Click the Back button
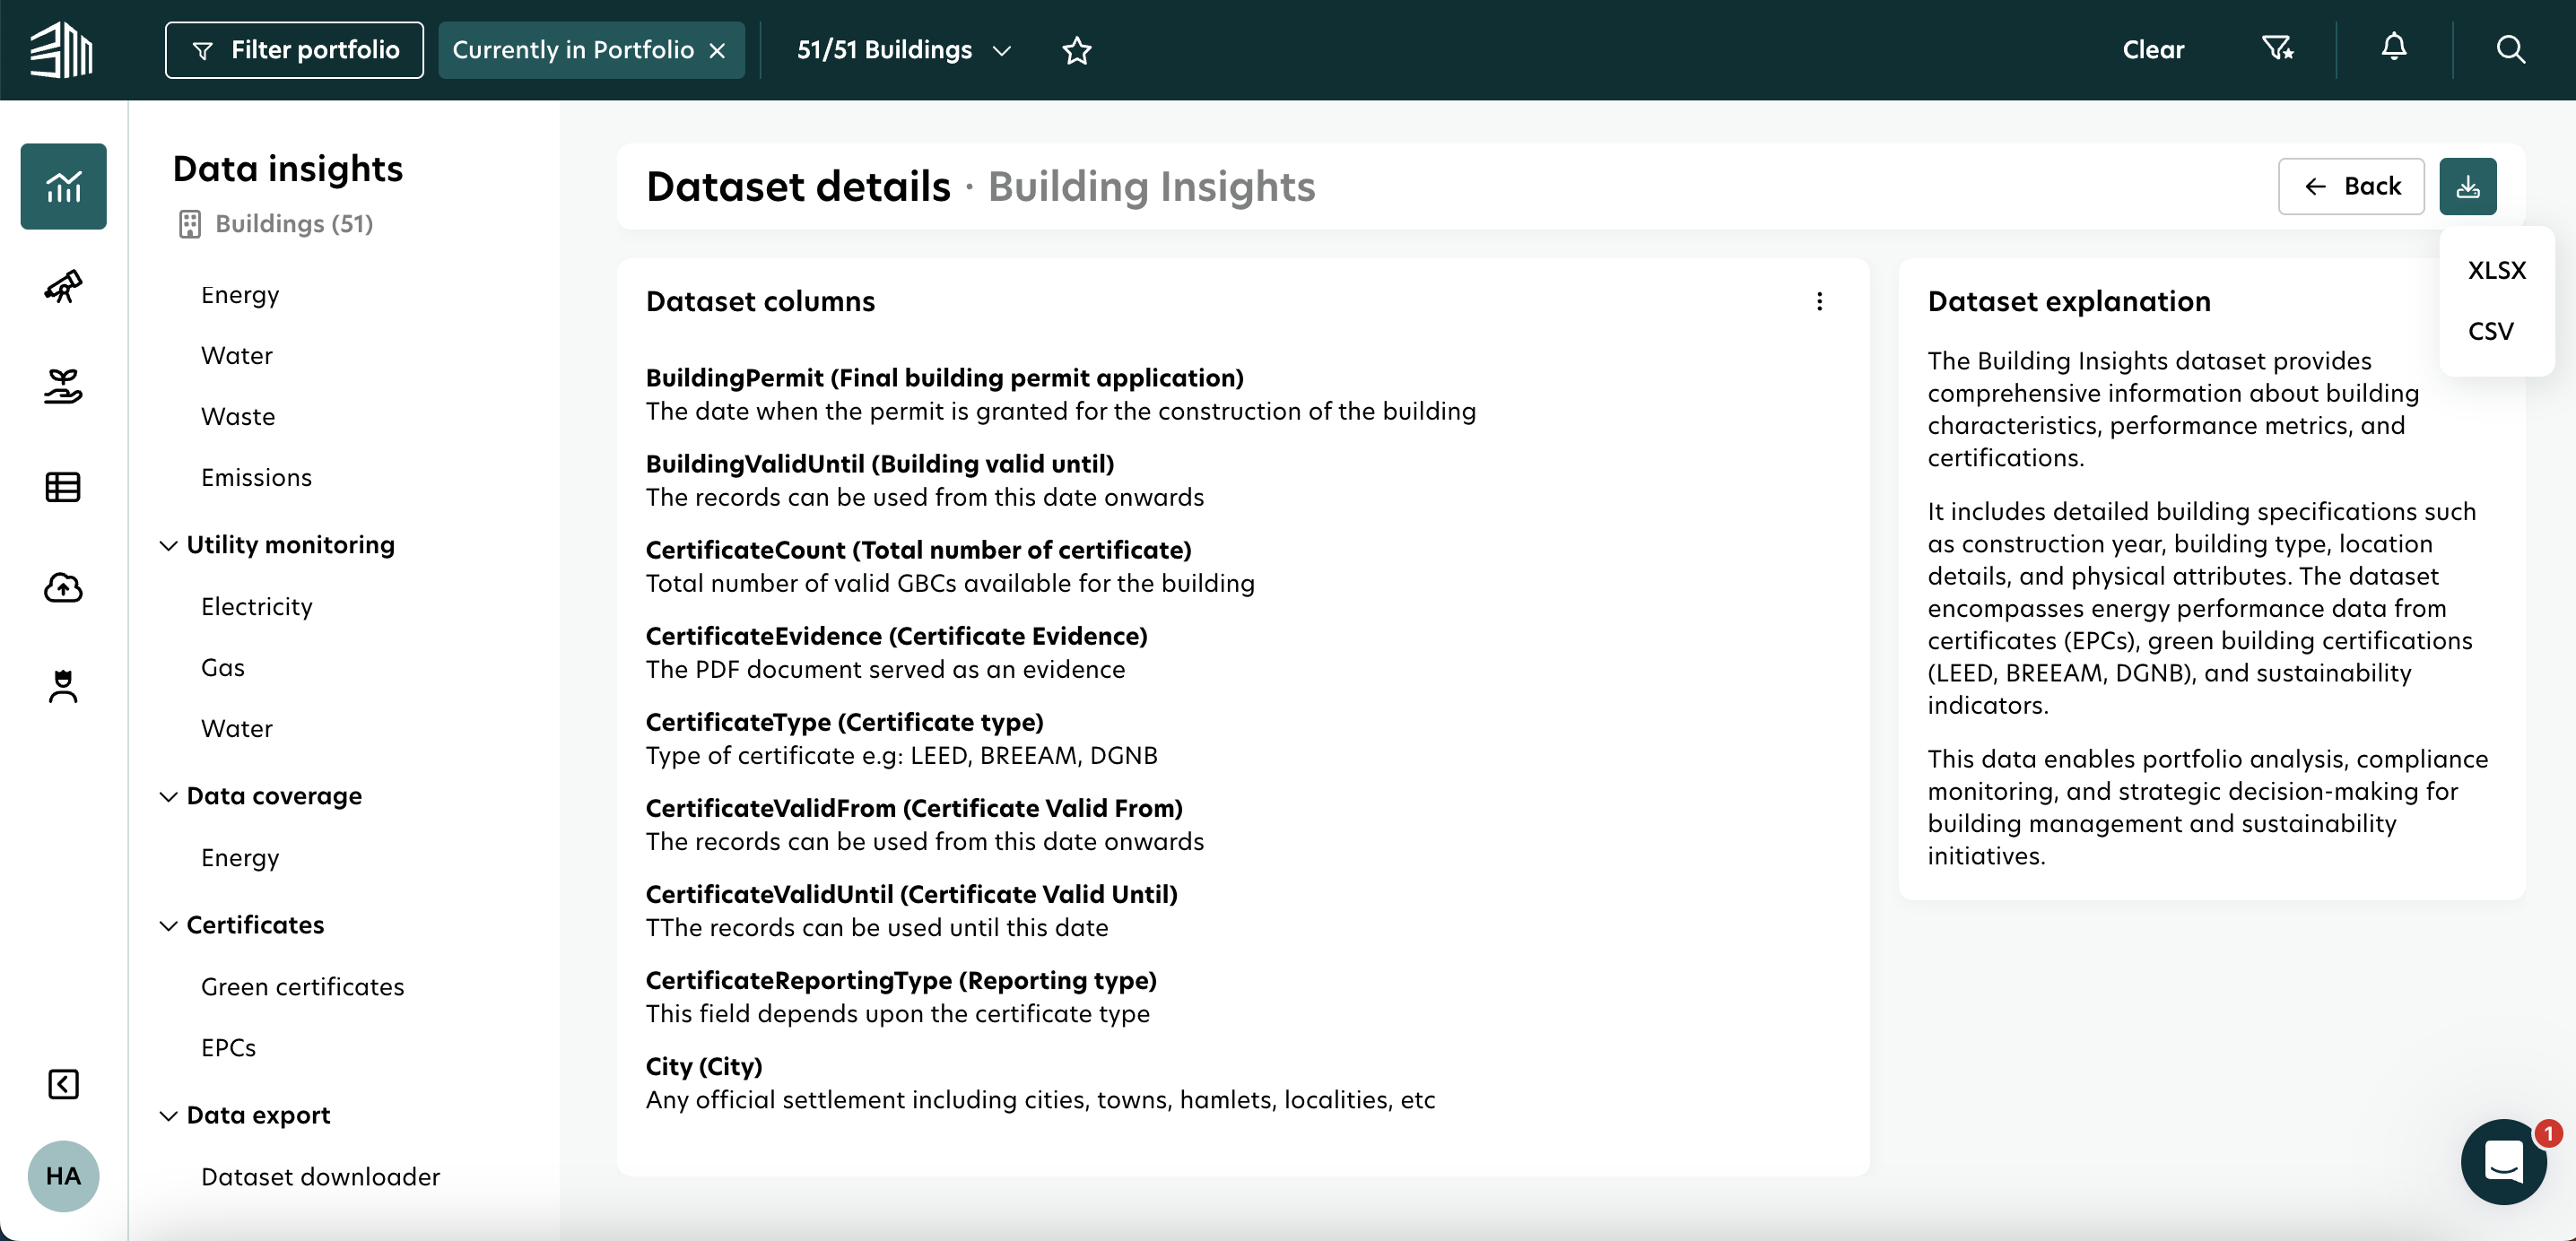This screenshot has height=1241, width=2576. [2351, 186]
